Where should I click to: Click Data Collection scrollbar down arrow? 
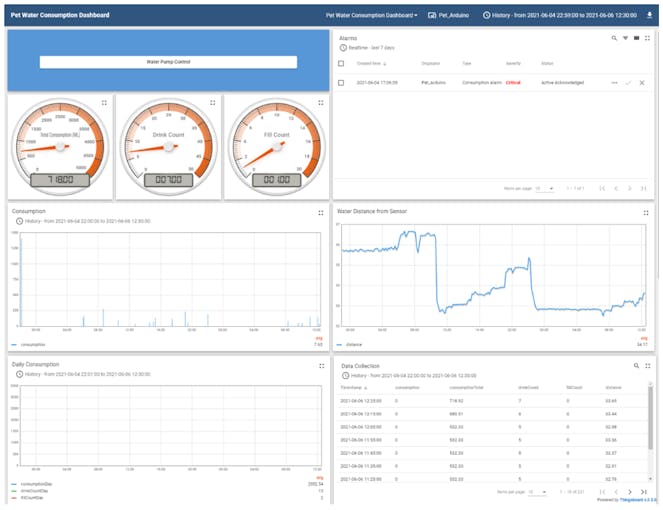pyautogui.click(x=650, y=479)
